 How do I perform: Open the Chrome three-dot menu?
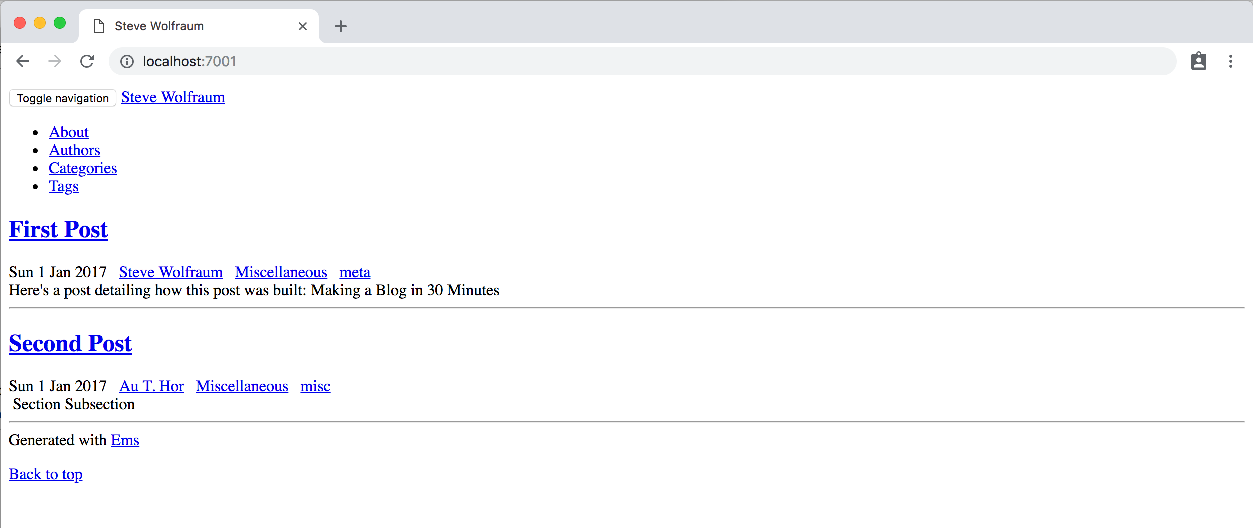(x=1230, y=61)
